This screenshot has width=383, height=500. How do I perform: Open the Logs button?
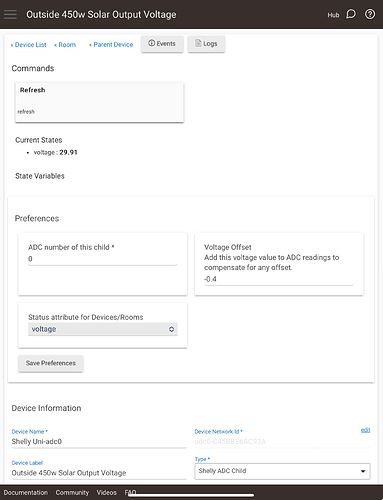pos(206,44)
